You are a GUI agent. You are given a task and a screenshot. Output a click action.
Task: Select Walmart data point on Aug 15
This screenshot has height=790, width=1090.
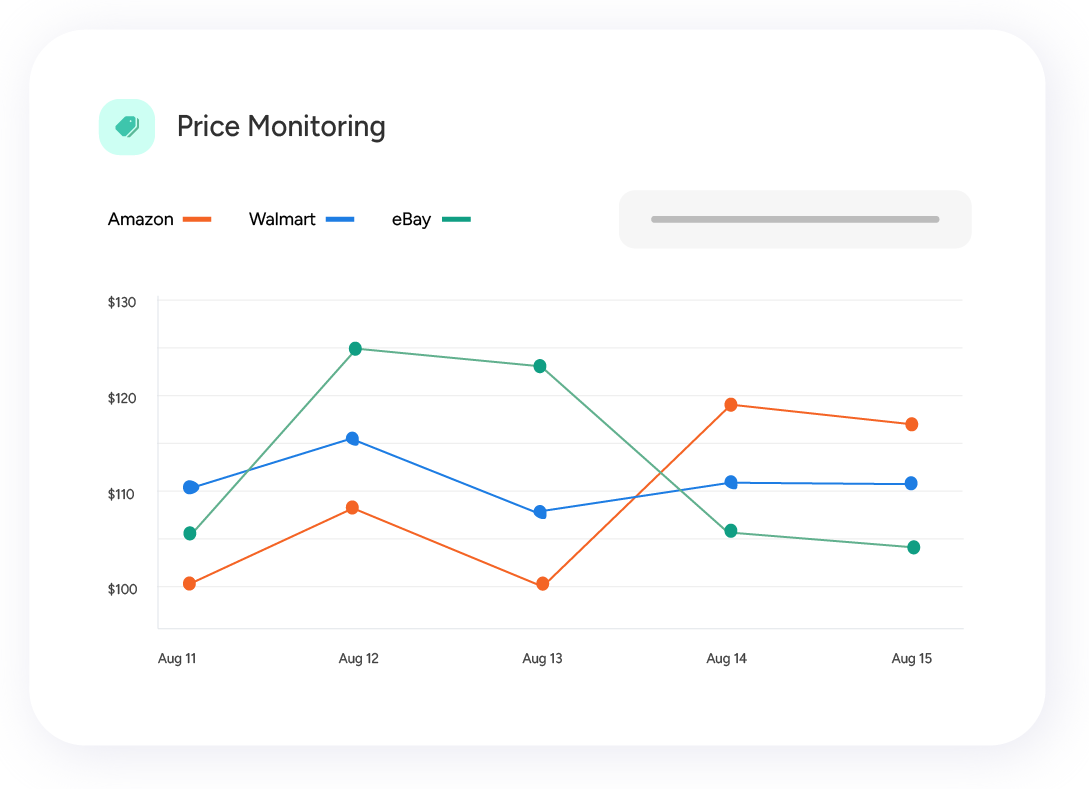tap(911, 483)
